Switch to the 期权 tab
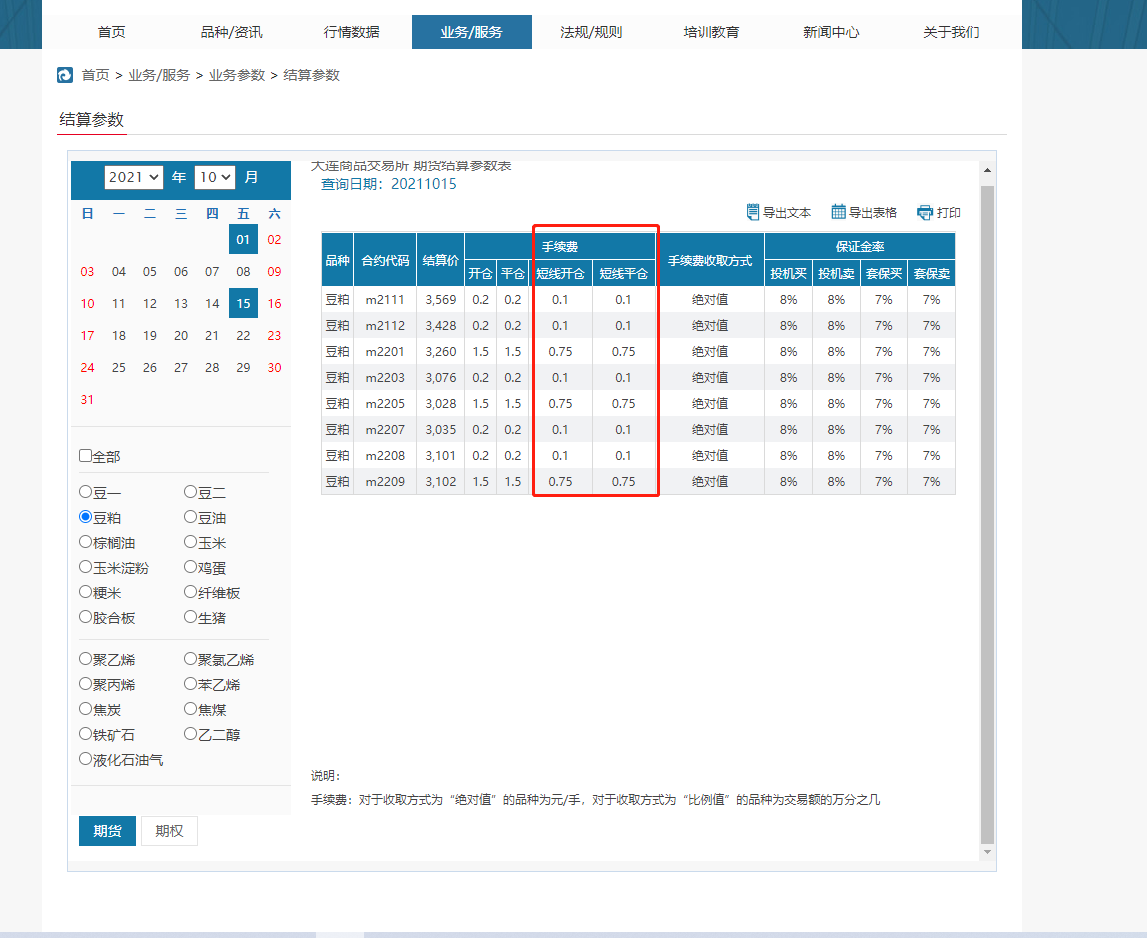 click(169, 831)
